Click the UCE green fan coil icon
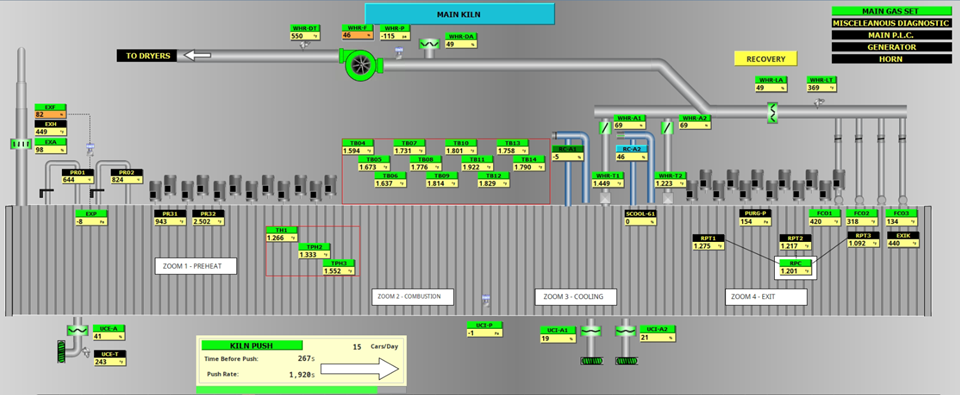The height and width of the screenshot is (395, 960). (x=60, y=353)
